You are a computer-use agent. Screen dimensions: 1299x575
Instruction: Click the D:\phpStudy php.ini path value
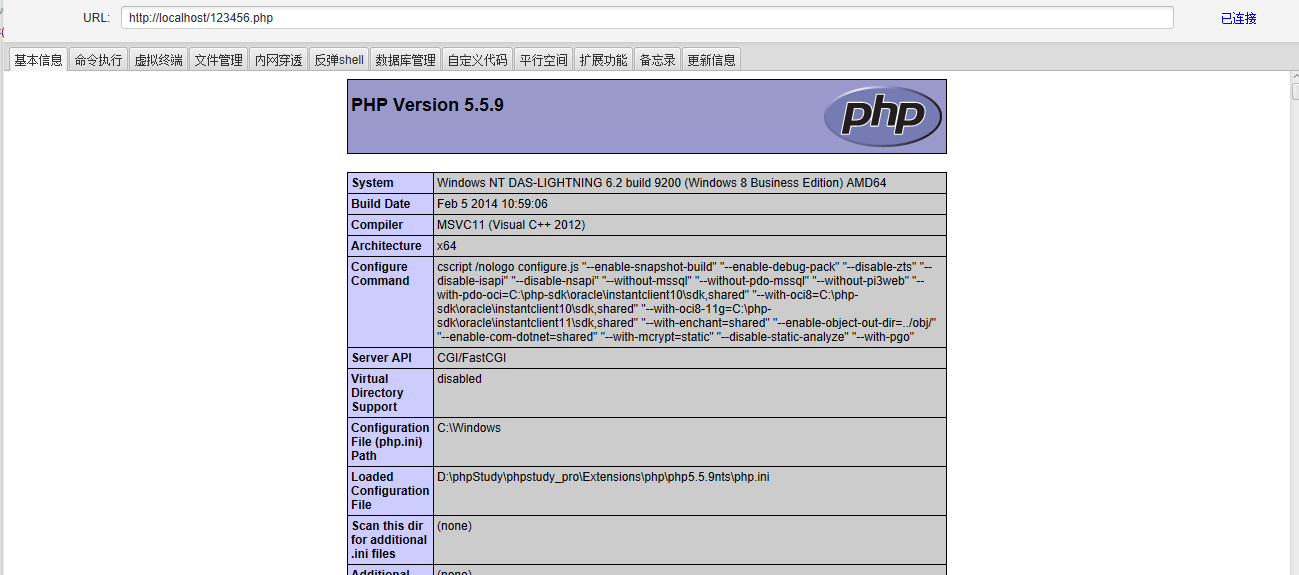603,477
